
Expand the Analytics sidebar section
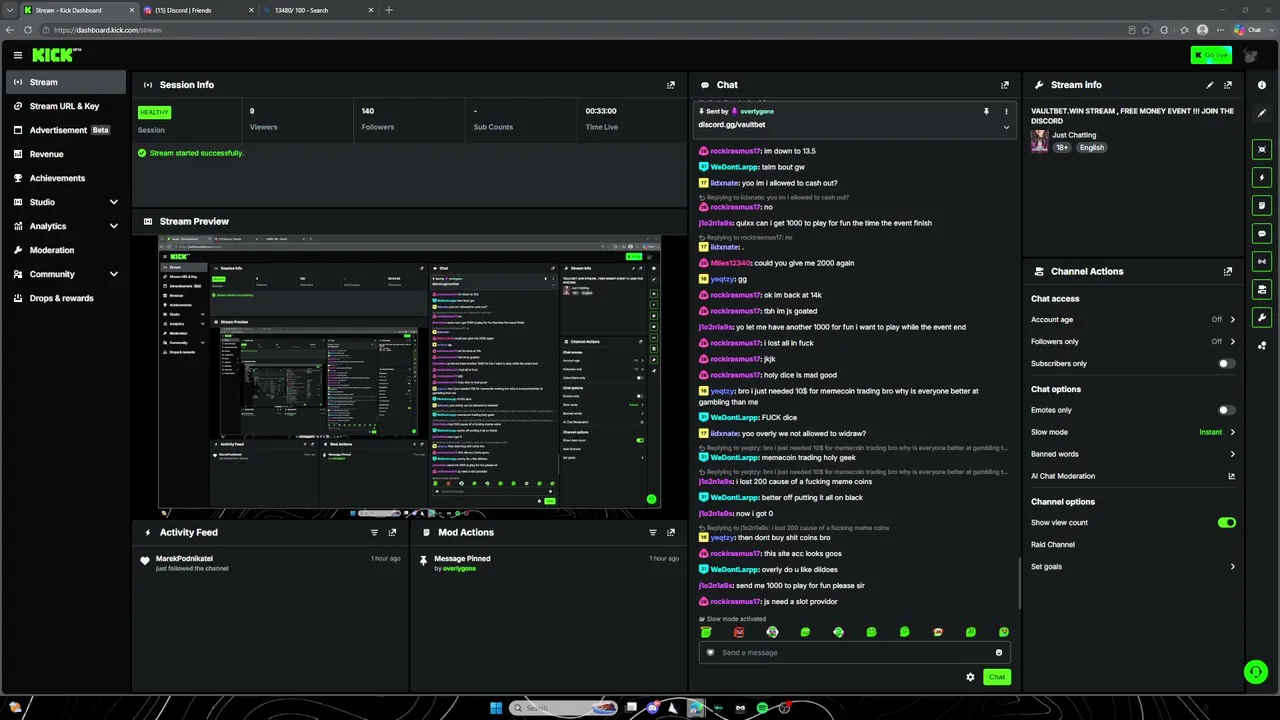tap(66, 226)
